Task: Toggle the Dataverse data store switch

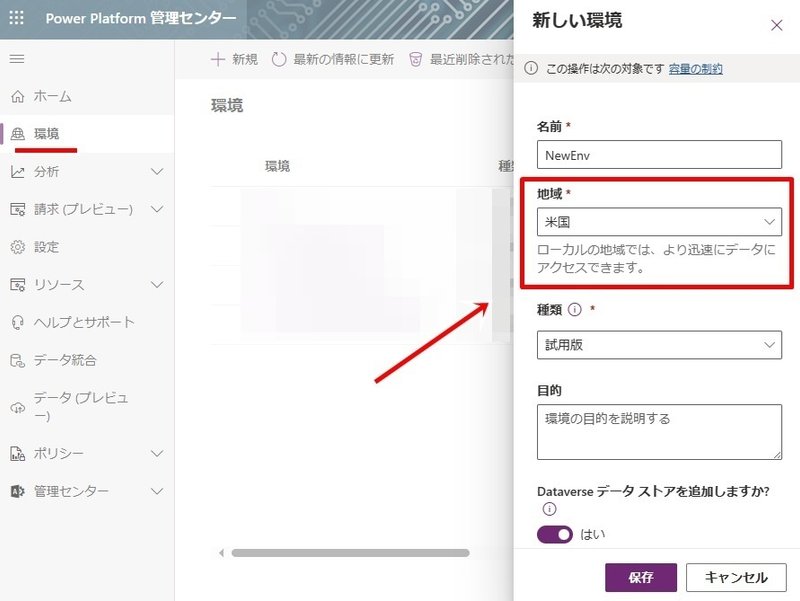Action: point(555,534)
